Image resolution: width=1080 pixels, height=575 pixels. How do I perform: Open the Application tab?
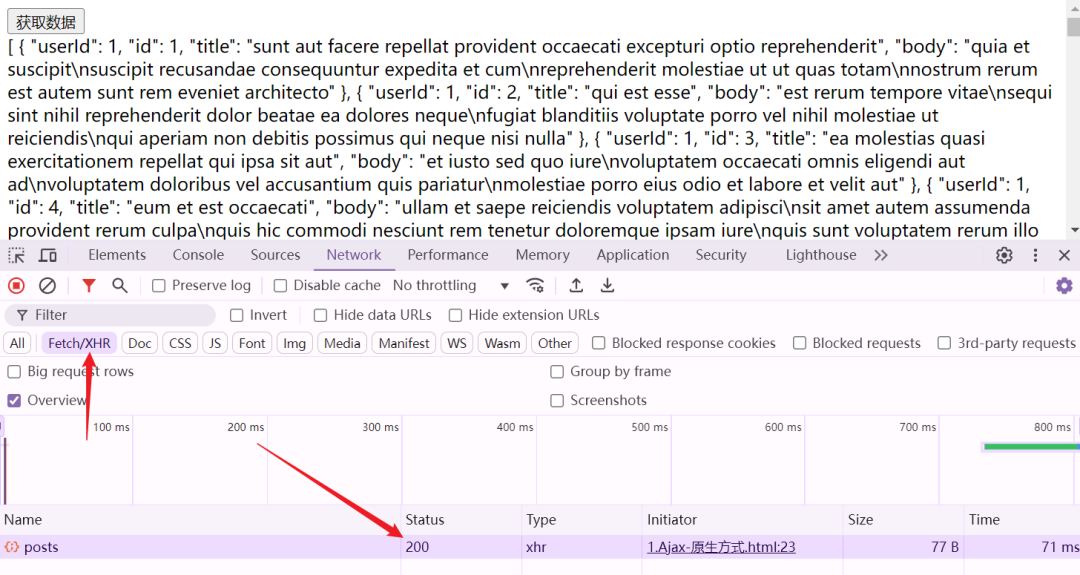[x=633, y=255]
